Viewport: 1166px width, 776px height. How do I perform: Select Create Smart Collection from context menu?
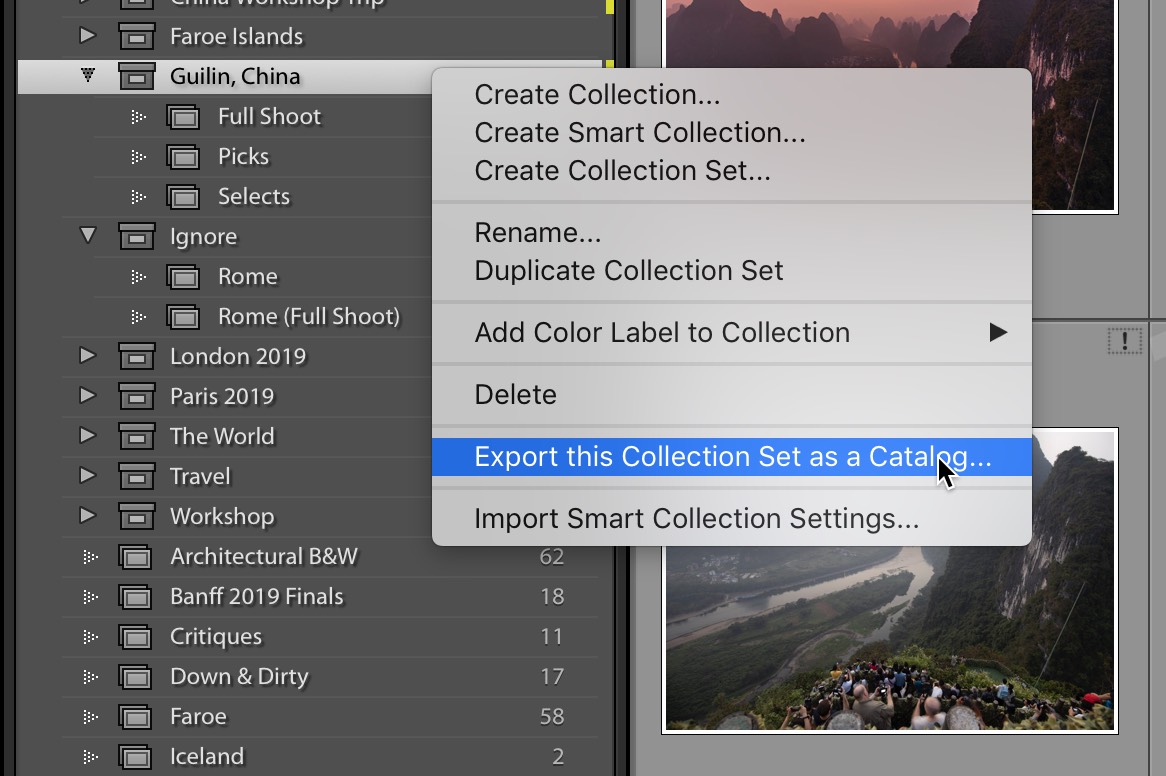point(640,133)
